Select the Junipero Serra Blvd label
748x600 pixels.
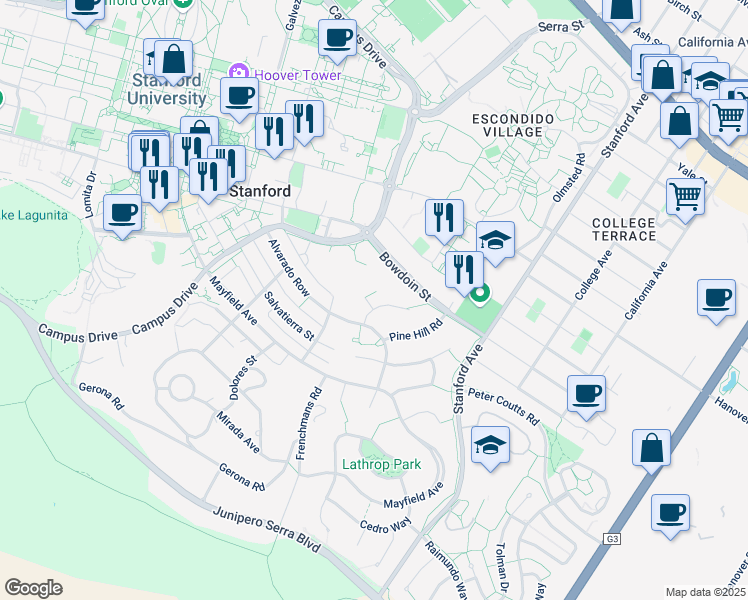tap(267, 529)
